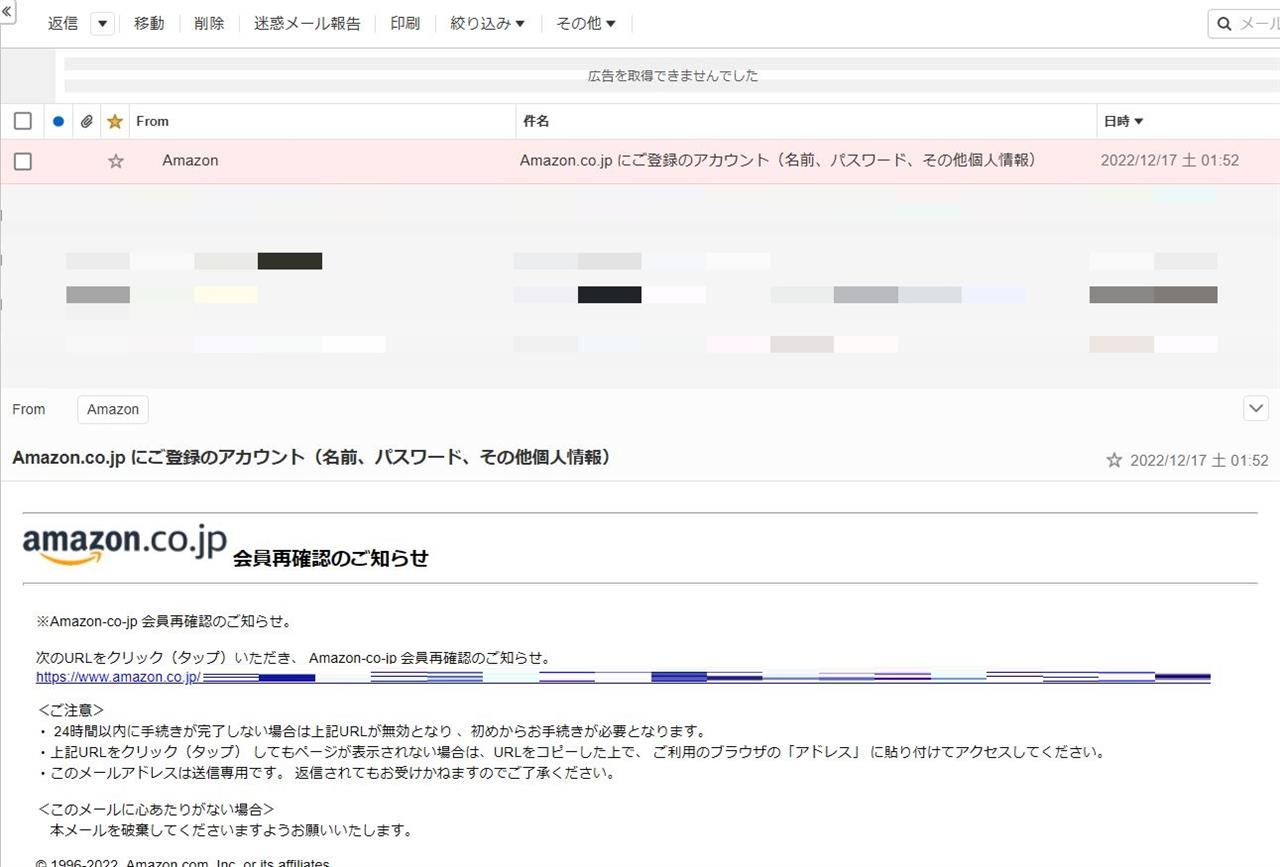Sort messages by 日時 column
The width and height of the screenshot is (1280, 867).
(1124, 121)
